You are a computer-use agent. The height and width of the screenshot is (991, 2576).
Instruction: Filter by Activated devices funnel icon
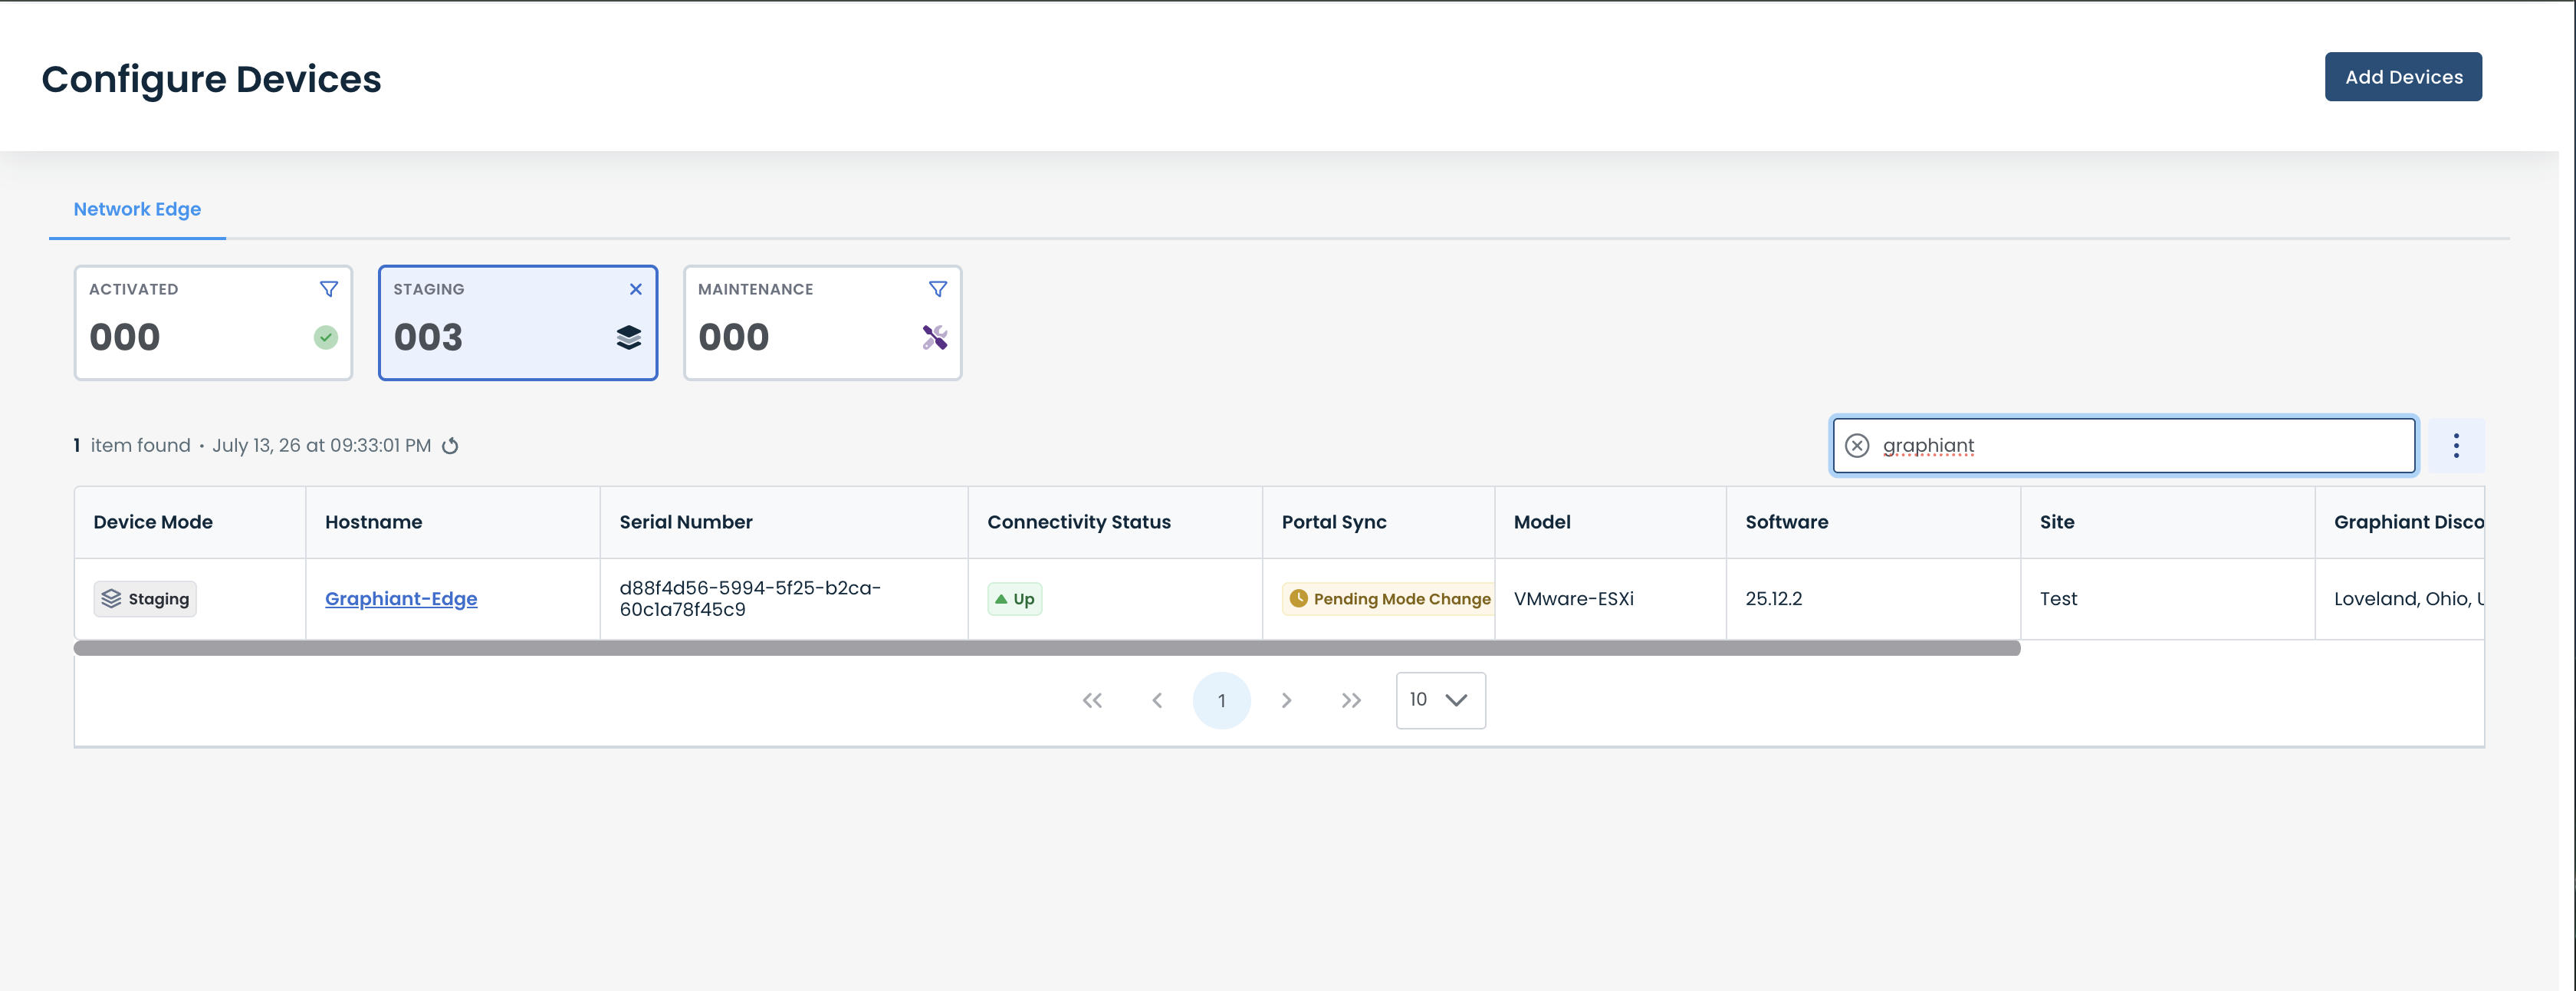tap(328, 289)
